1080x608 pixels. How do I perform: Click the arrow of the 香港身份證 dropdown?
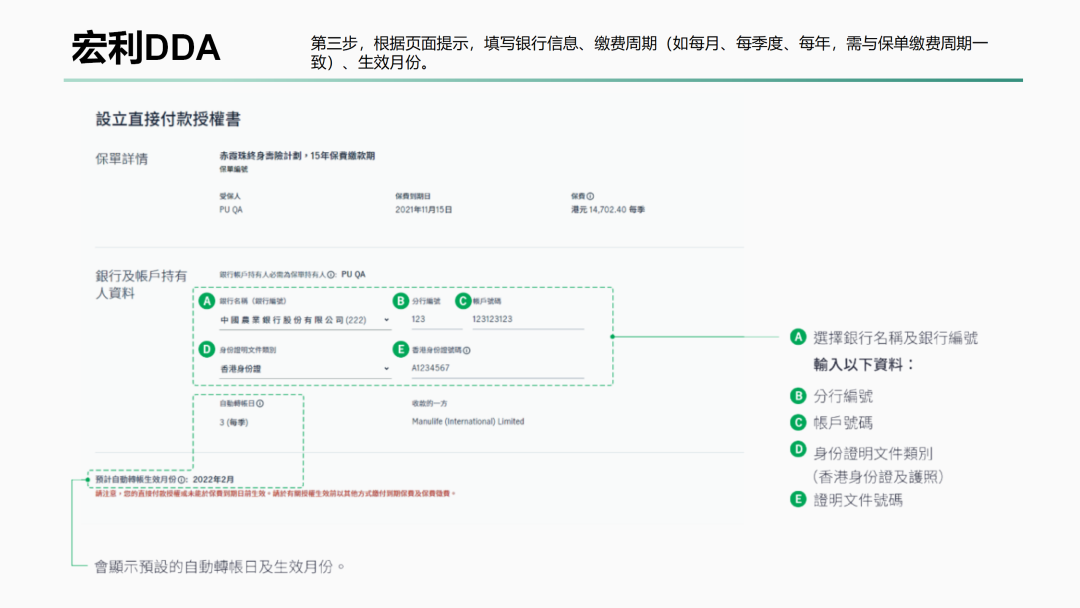[x=386, y=369]
